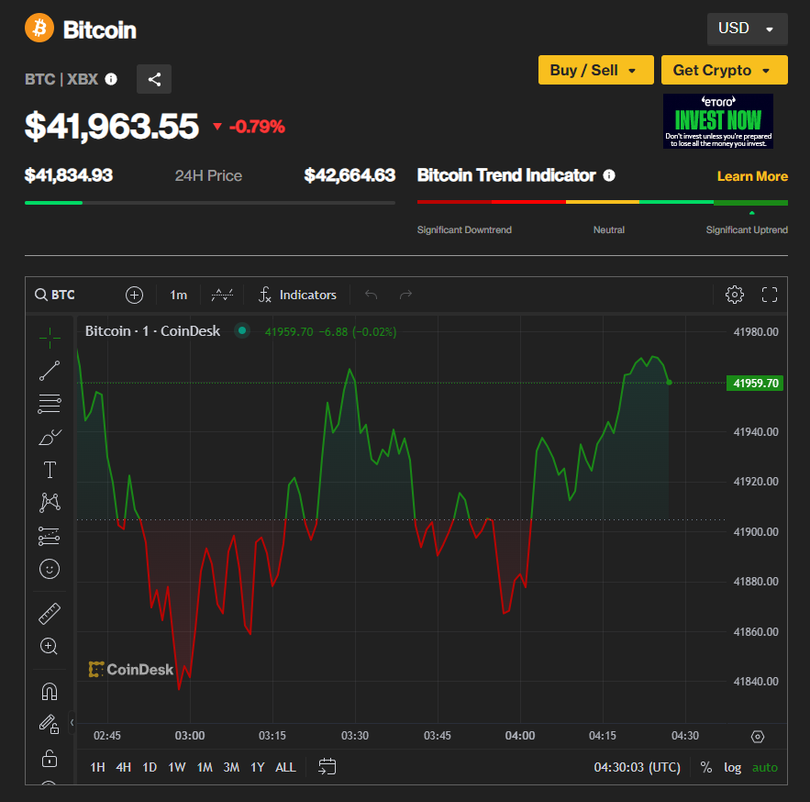Activate the zoom in tool
Screen dimensions: 810x802
(49, 646)
